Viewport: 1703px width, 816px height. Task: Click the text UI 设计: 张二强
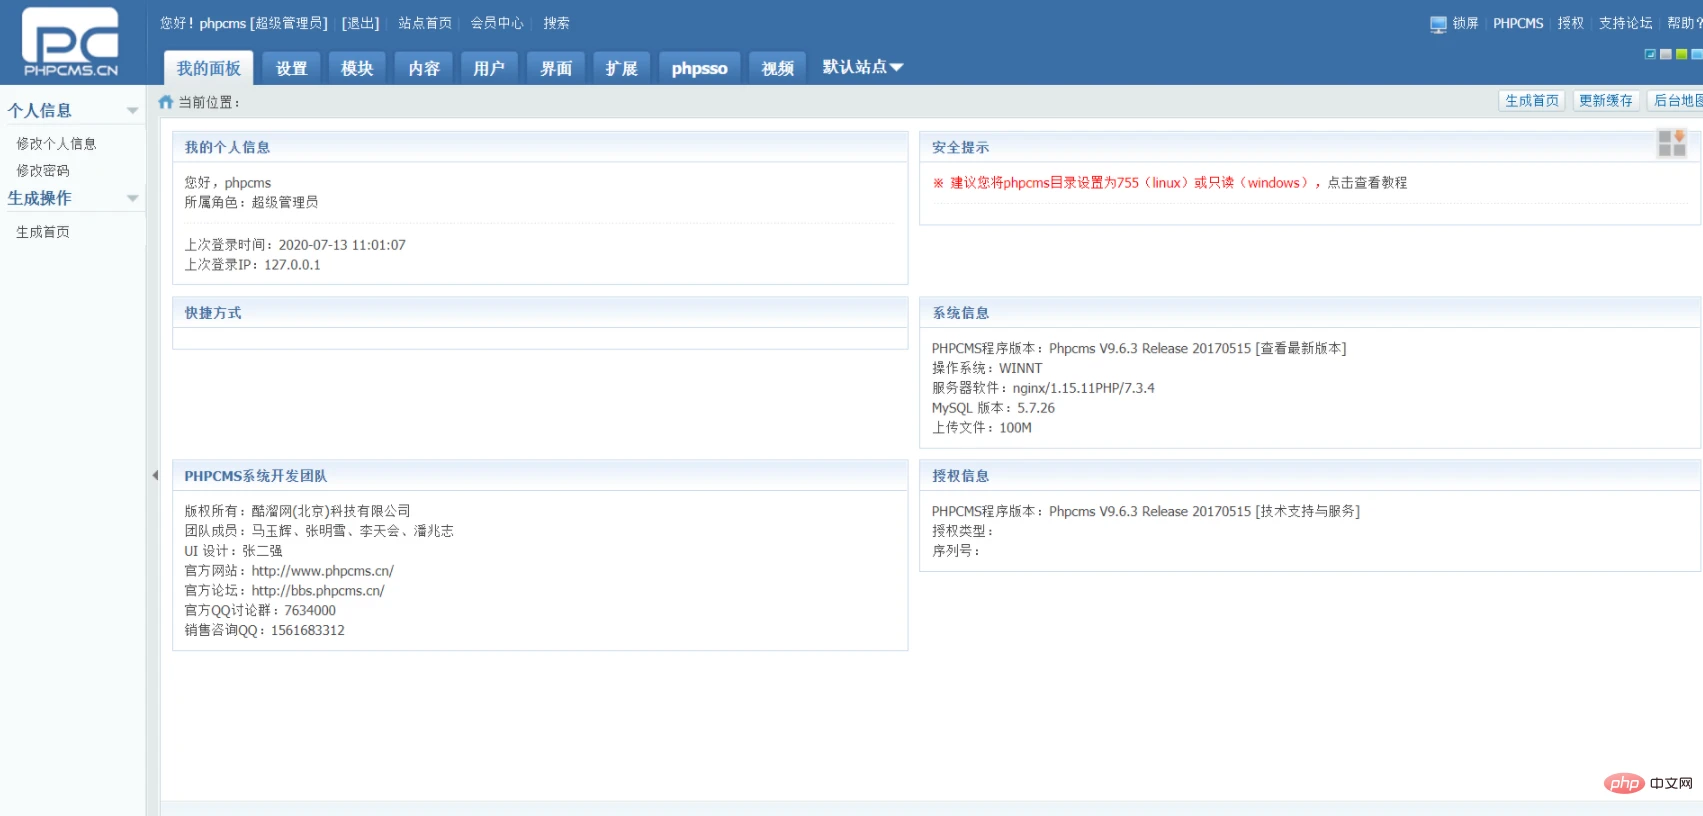(x=233, y=551)
